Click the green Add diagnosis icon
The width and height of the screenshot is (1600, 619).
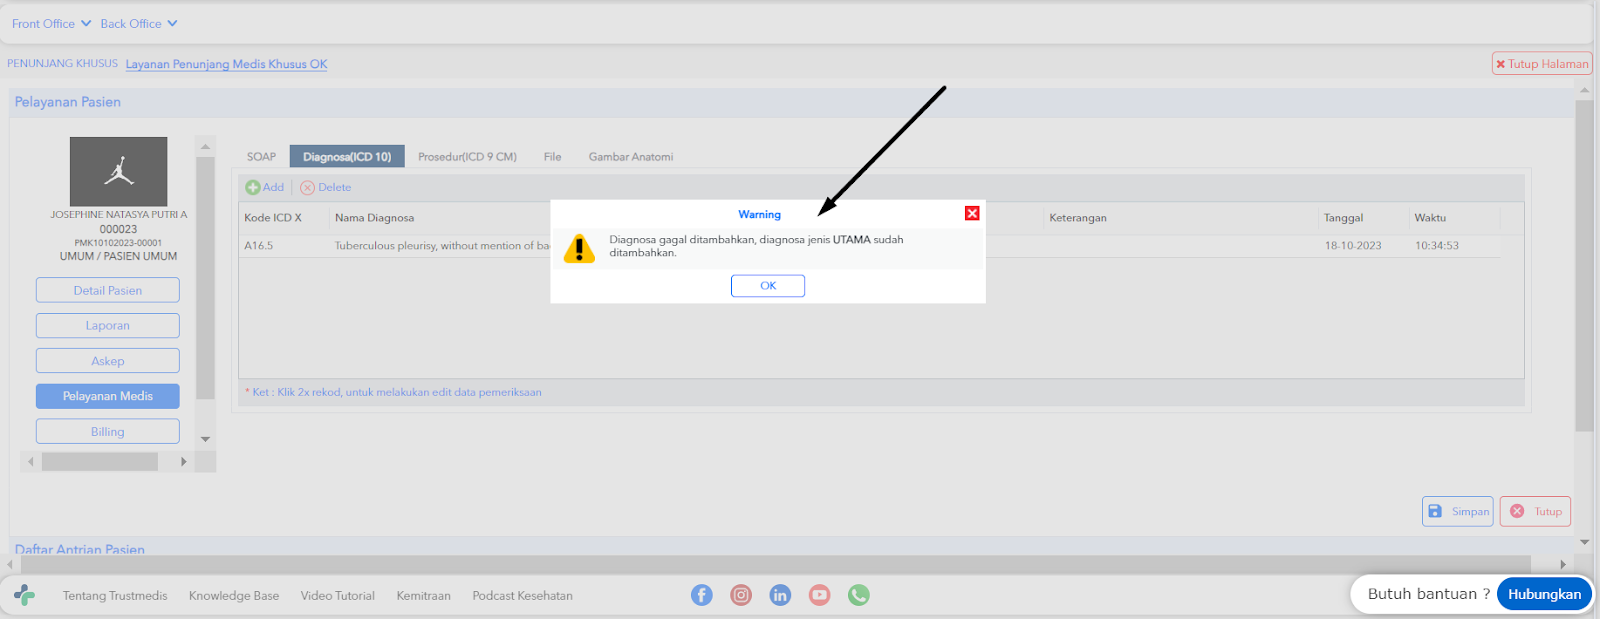[253, 187]
